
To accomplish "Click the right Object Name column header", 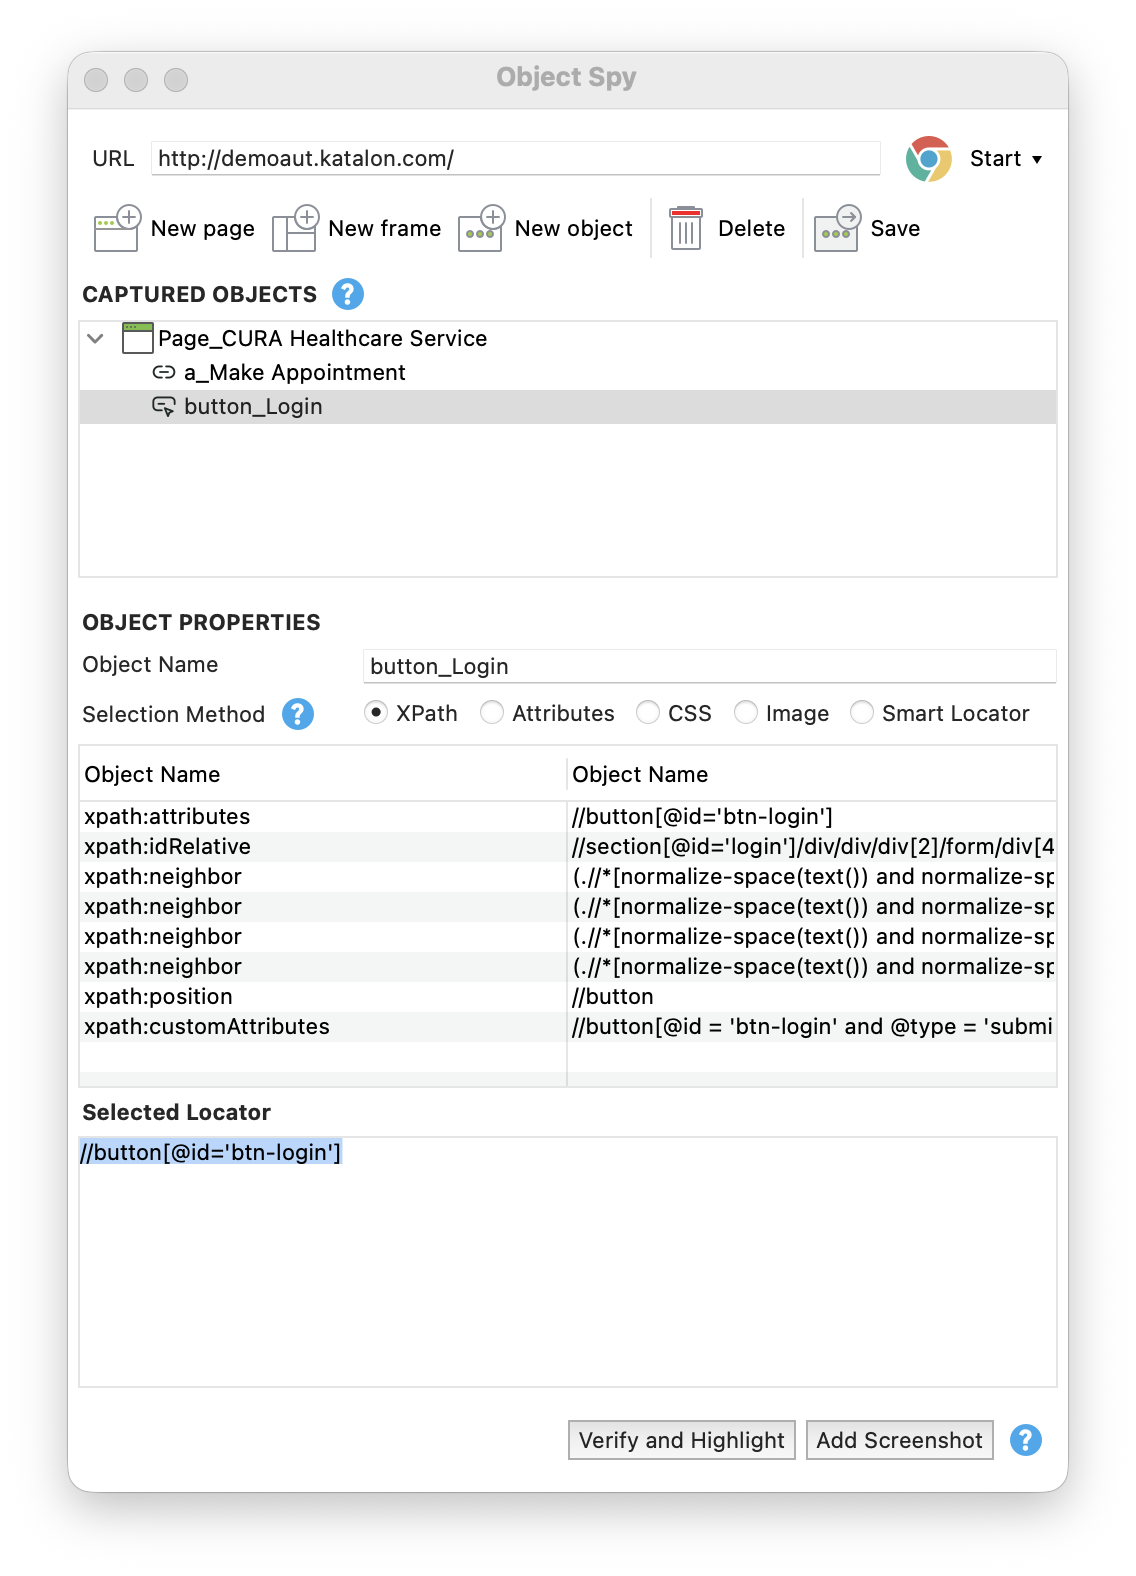I will coord(812,774).
